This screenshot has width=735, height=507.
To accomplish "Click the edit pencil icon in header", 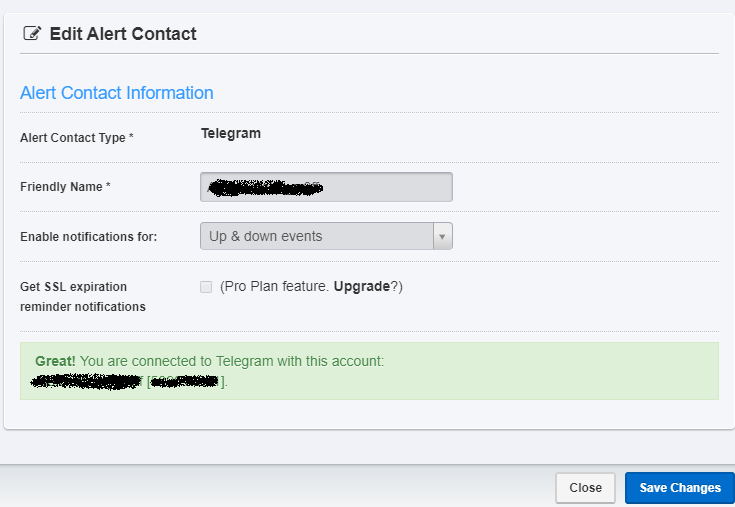I will [32, 34].
